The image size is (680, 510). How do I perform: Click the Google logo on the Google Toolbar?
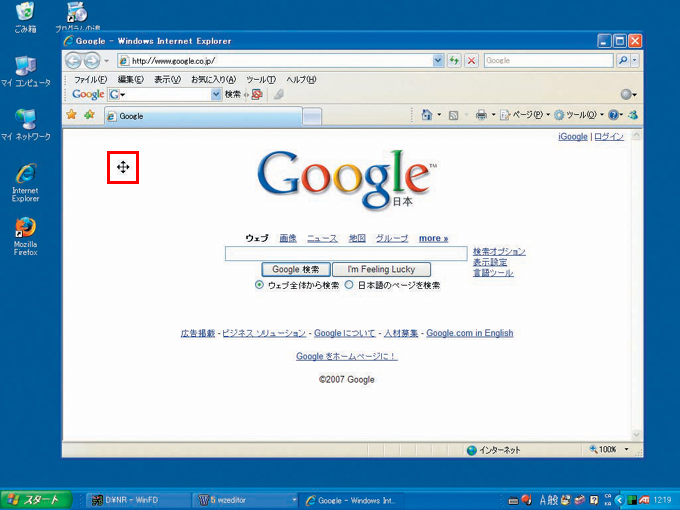tap(88, 94)
